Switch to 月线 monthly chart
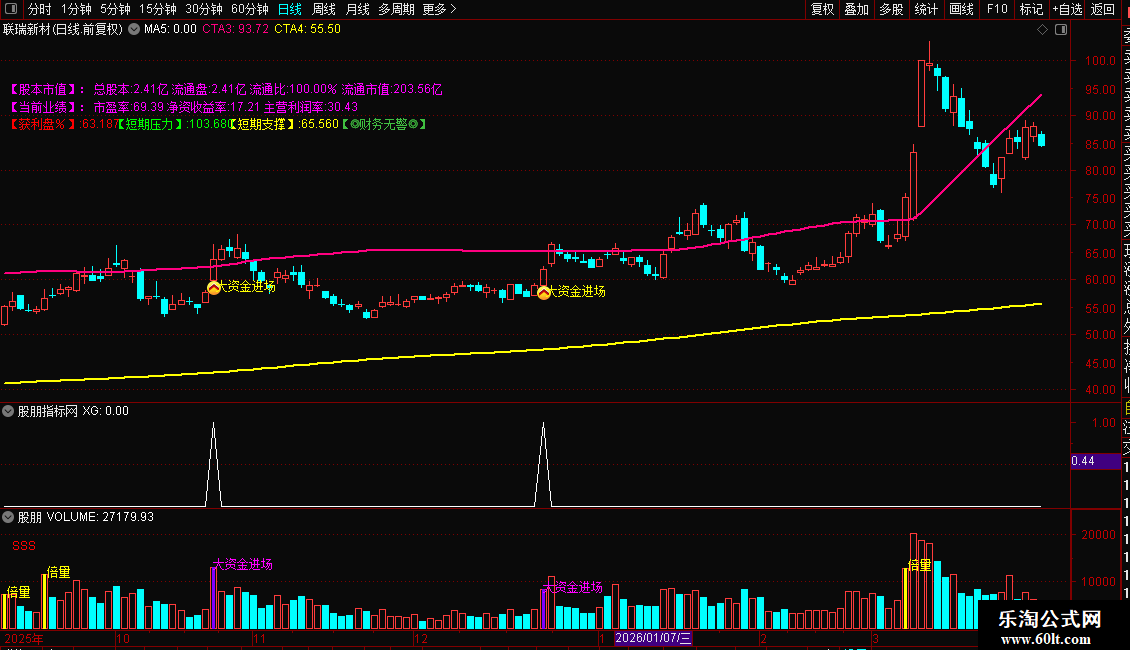The image size is (1130, 650). click(357, 9)
